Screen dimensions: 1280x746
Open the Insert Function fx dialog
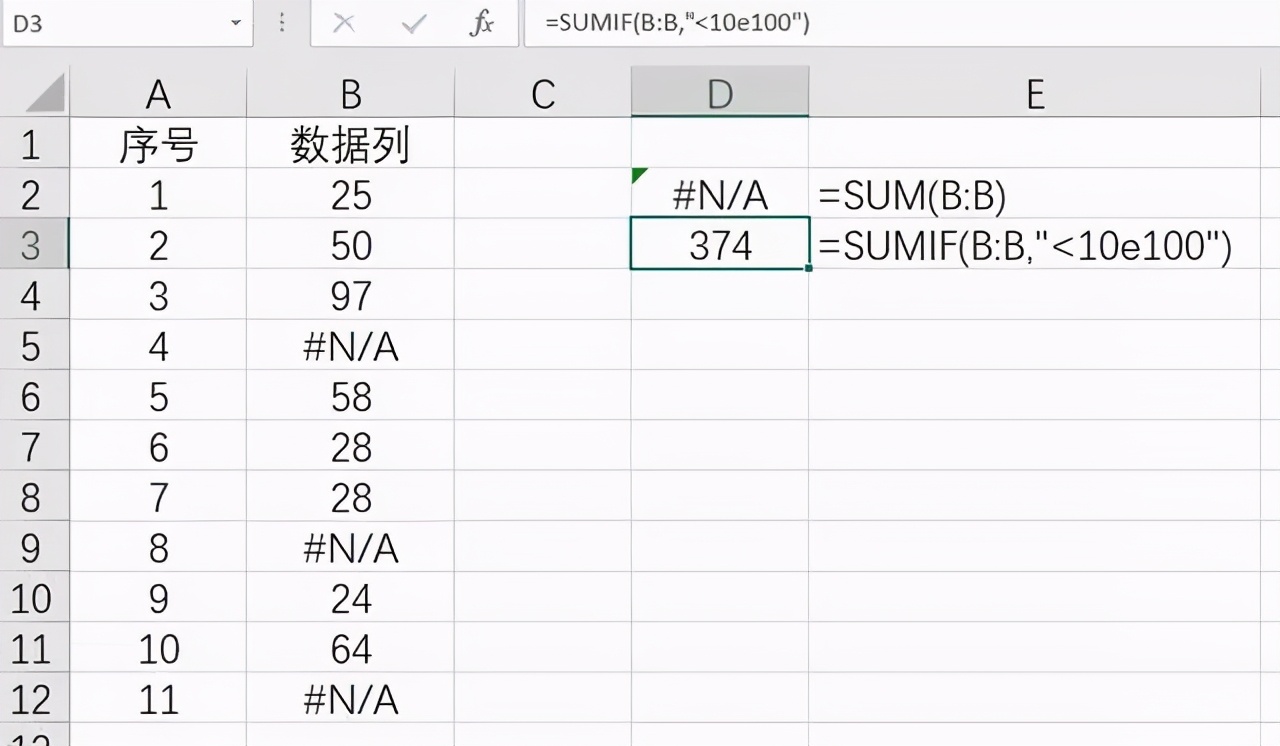tap(482, 24)
